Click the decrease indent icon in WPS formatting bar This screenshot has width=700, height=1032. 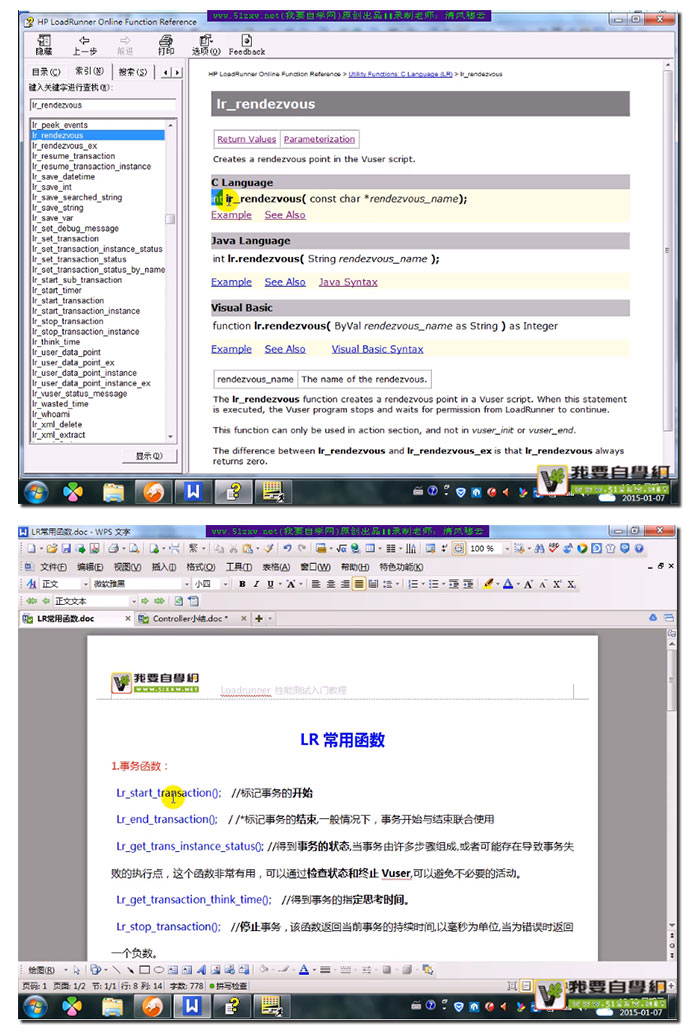pyautogui.click(x=454, y=584)
